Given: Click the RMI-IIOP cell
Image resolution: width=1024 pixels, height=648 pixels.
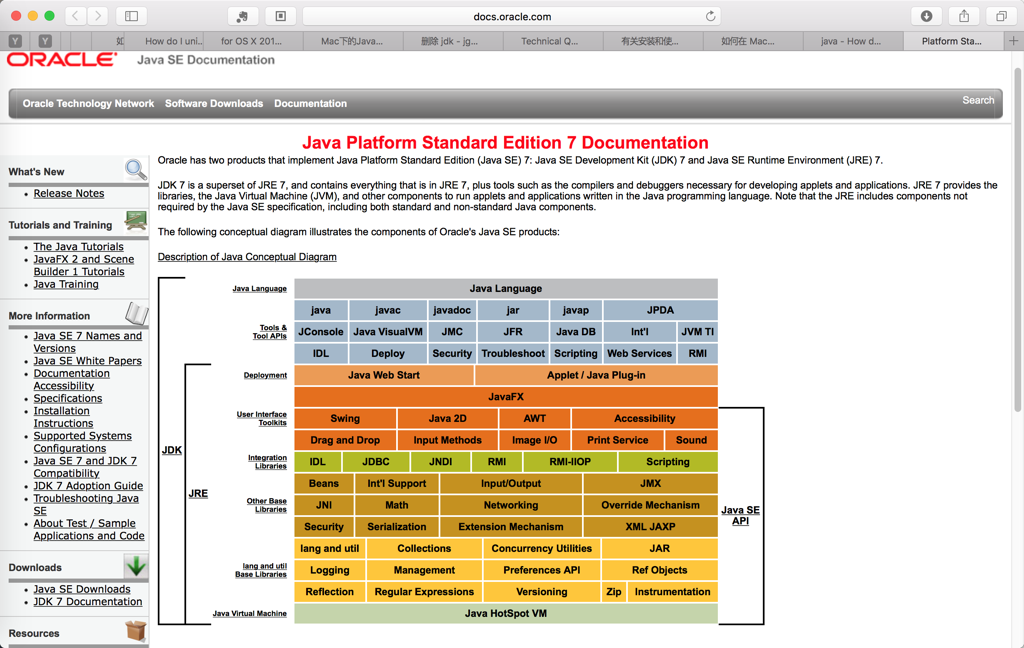Looking at the screenshot, I should [570, 461].
